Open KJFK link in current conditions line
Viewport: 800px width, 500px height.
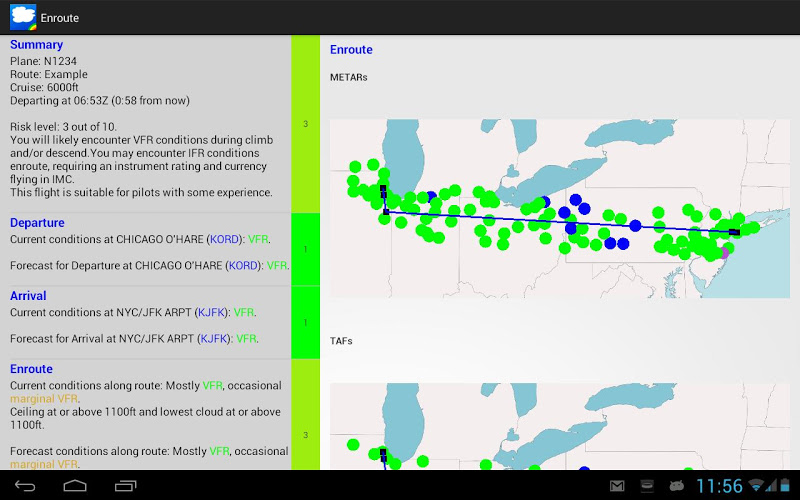click(211, 312)
